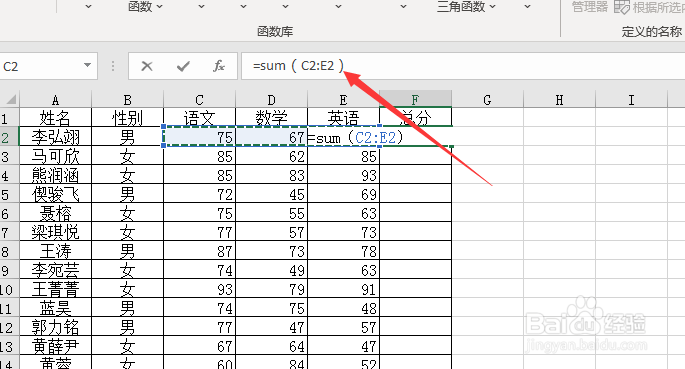Select column I header
This screenshot has height=369, width=685.
[631, 100]
